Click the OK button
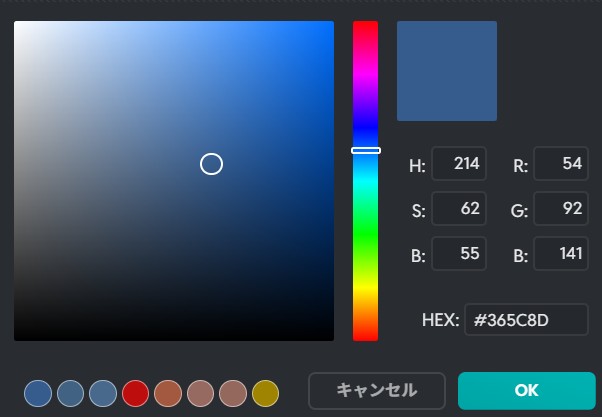Screen dimensions: 602x417 tap(526, 391)
